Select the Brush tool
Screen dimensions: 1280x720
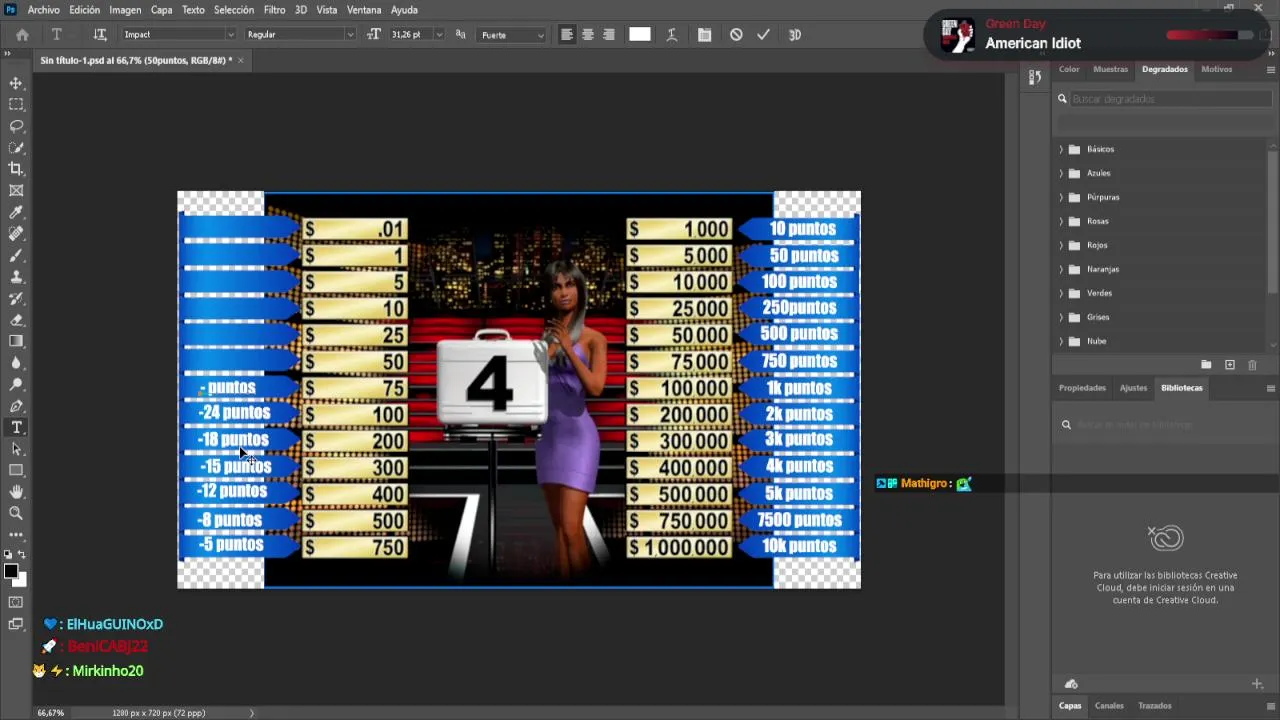point(16,255)
